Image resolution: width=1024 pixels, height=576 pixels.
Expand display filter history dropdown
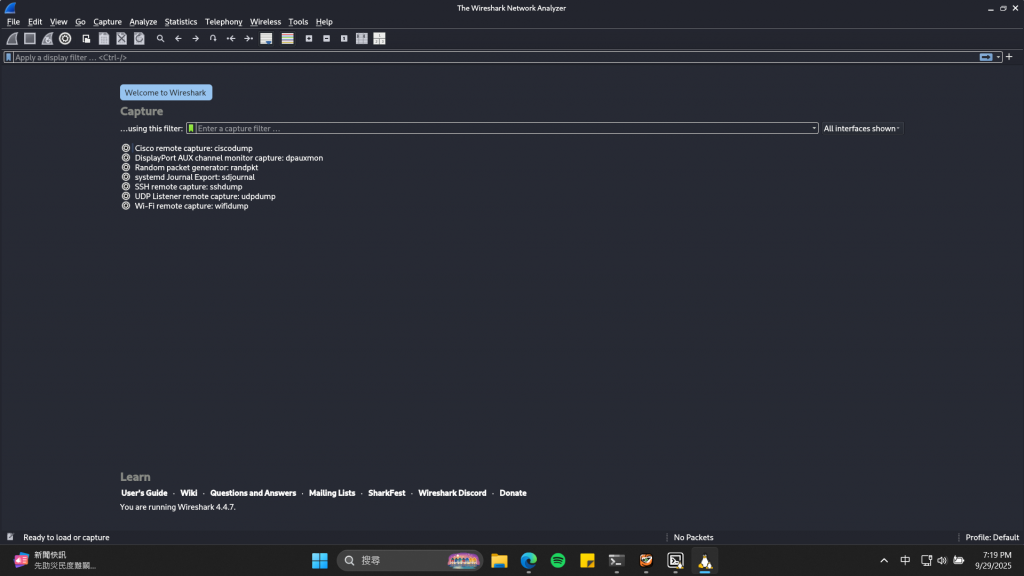999,57
